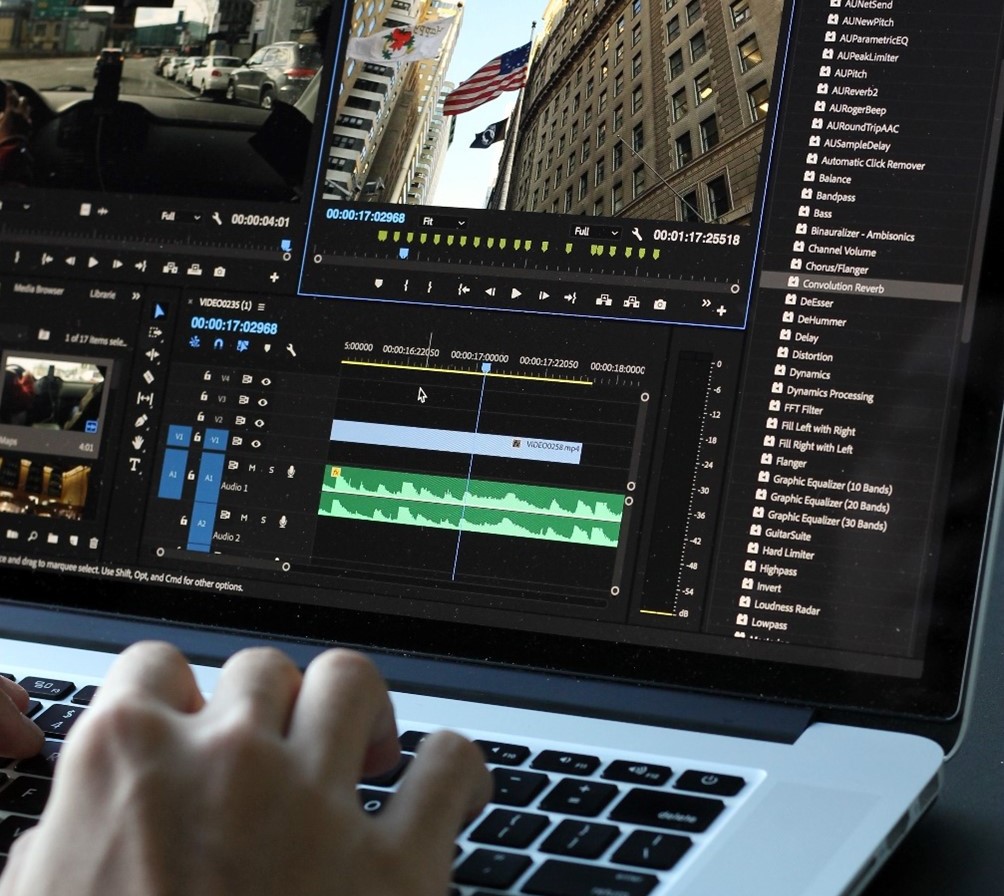Toggle timeline snapping magnet
The width and height of the screenshot is (1004, 896).
218,344
